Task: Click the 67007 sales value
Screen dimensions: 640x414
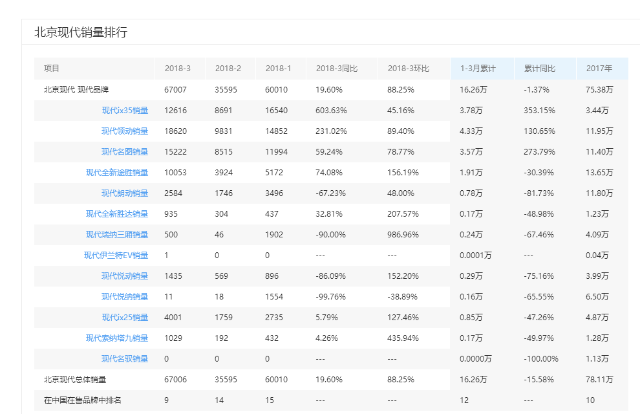Action: (x=176, y=89)
